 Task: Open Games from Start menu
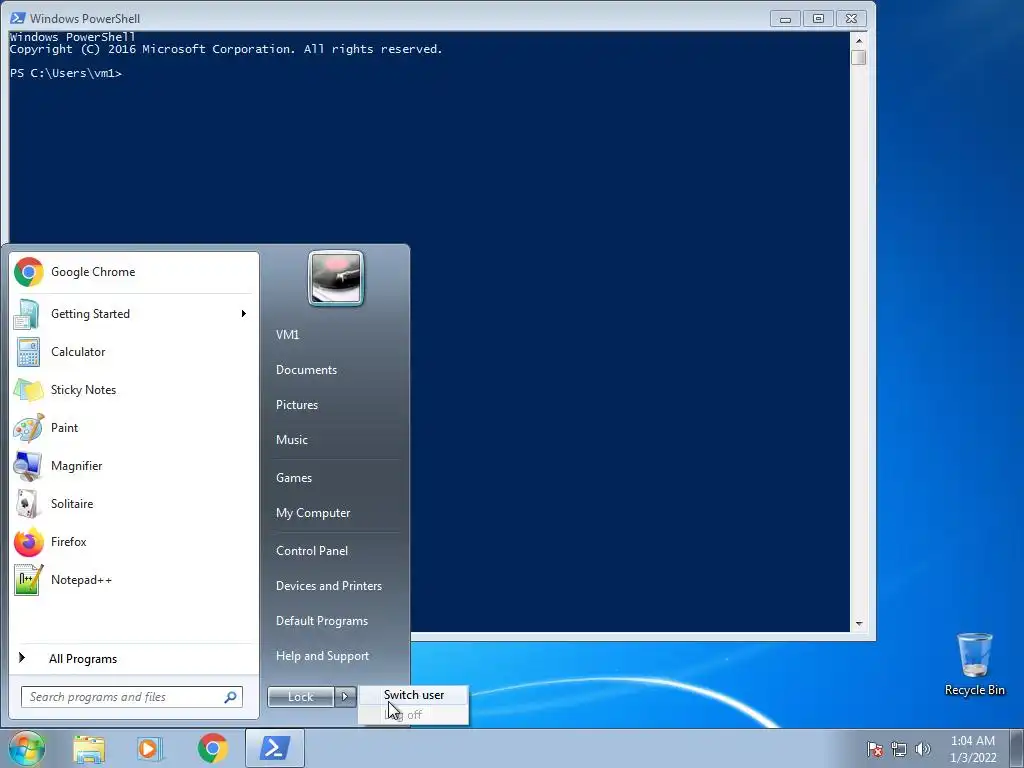pos(294,477)
